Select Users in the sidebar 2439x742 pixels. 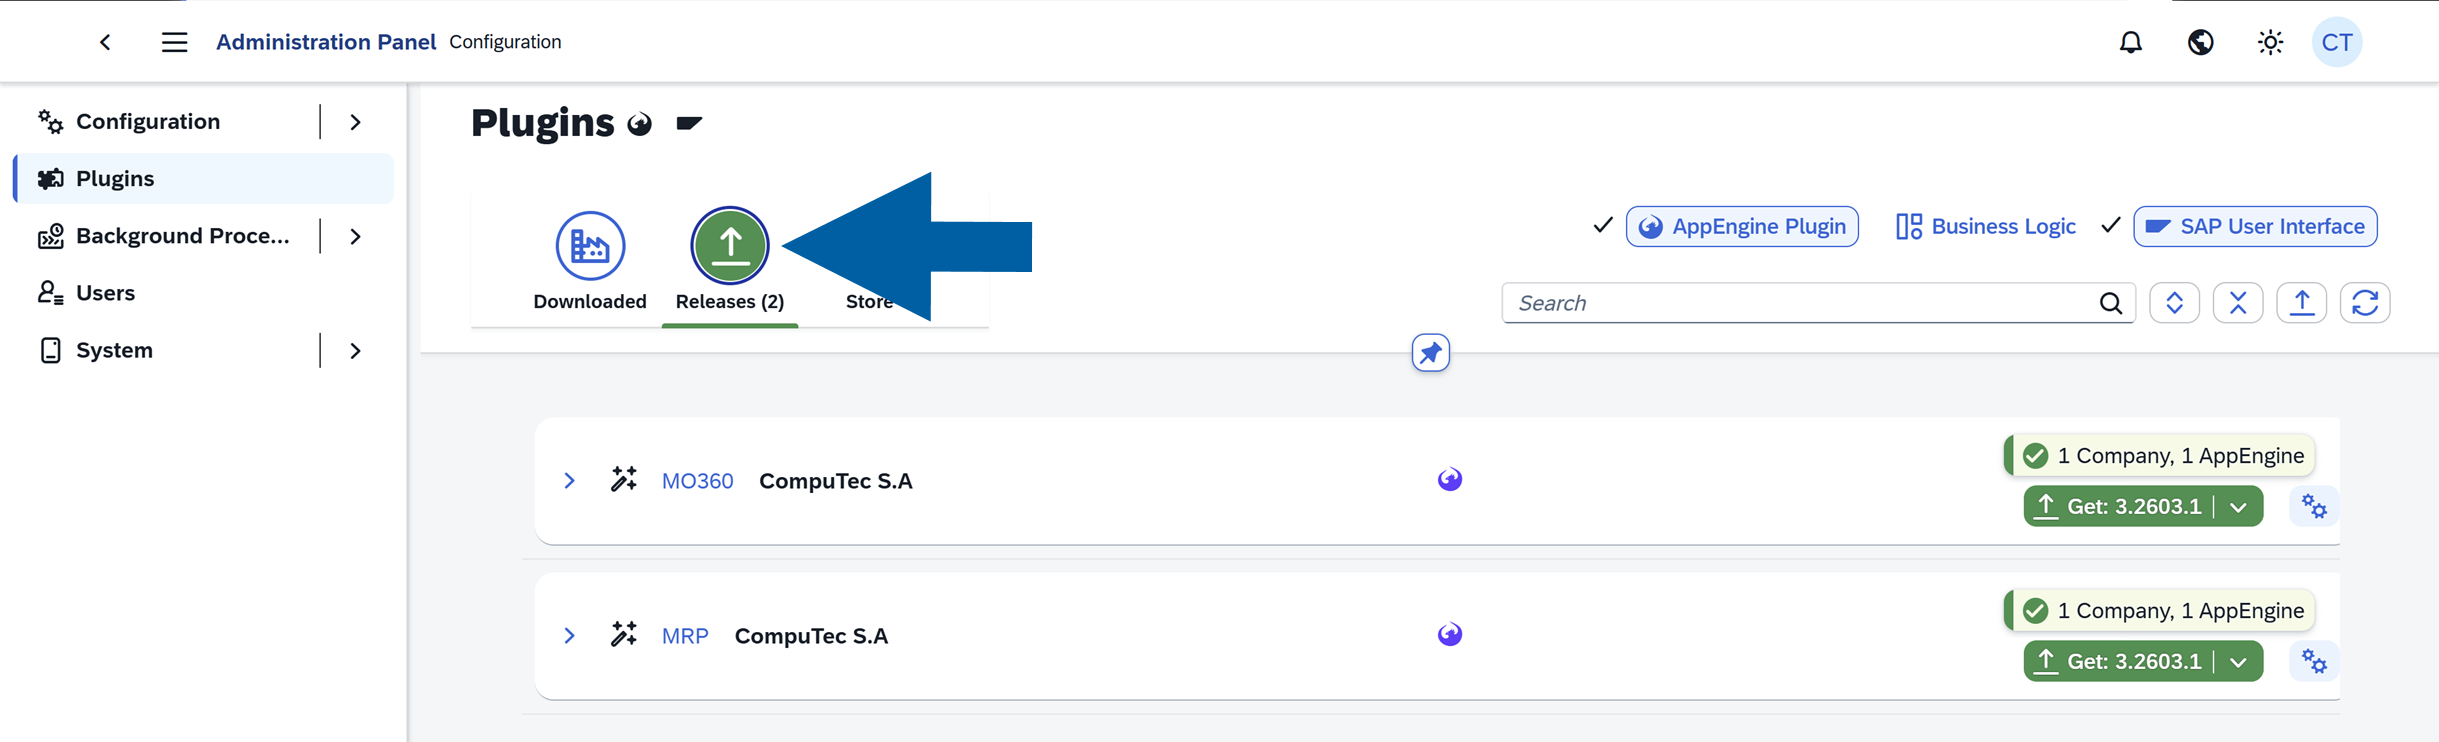coord(105,293)
